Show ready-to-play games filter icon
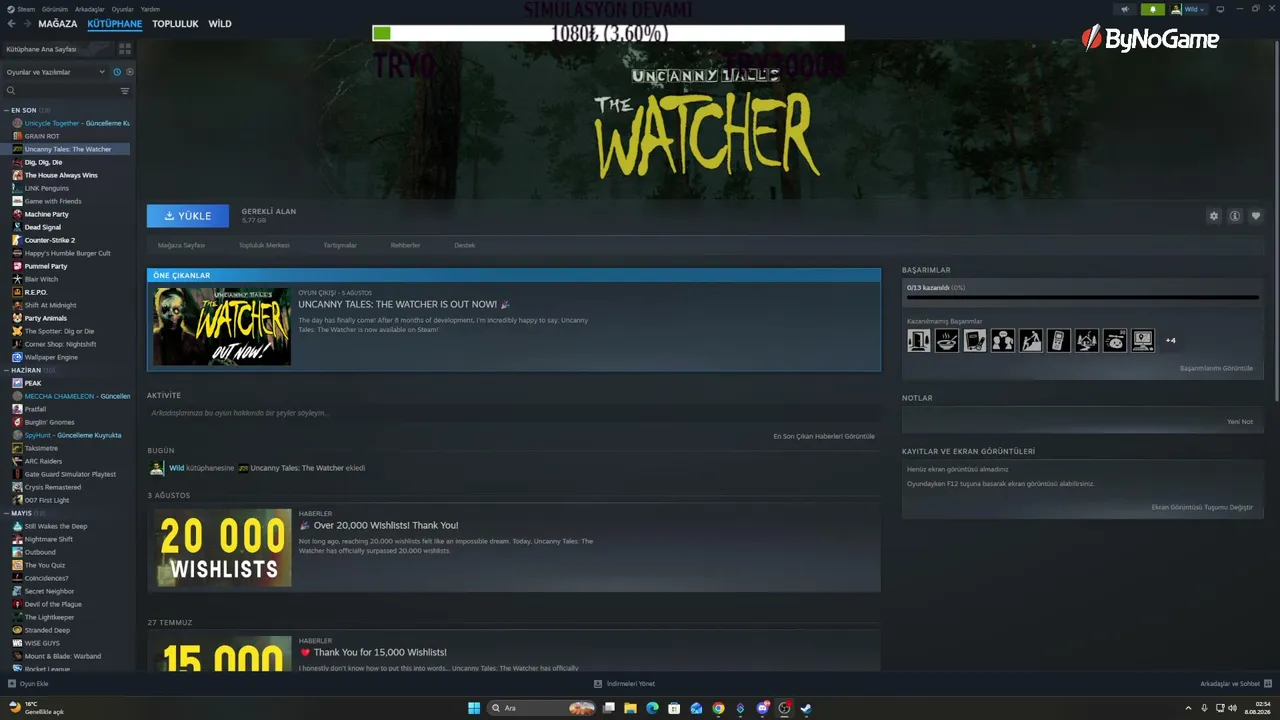Viewport: 1280px width, 720px height. coord(130,72)
